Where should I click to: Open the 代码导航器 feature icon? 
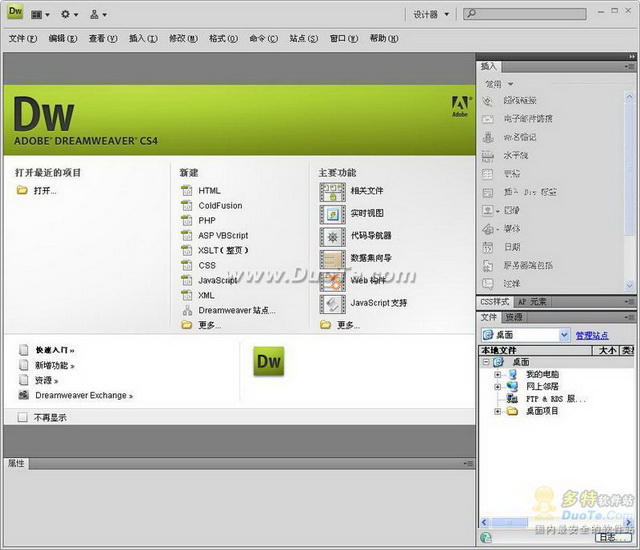pyautogui.click(x=332, y=237)
